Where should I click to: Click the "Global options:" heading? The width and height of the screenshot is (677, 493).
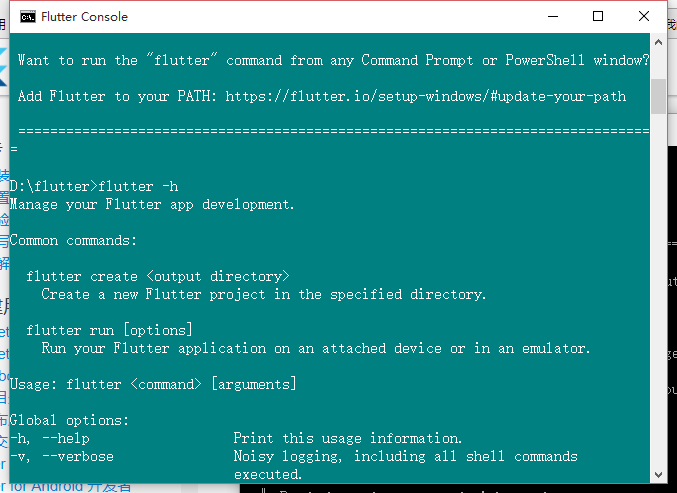(x=70, y=420)
